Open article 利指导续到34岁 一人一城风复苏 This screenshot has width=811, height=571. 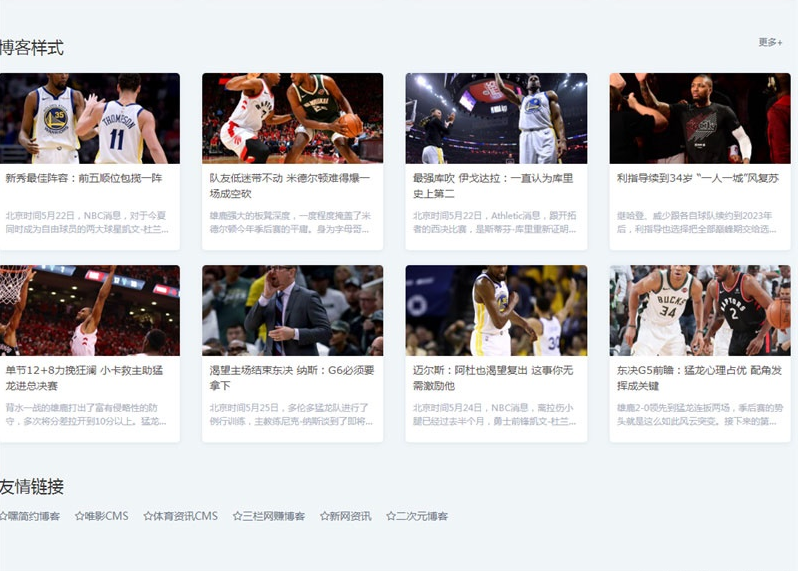coord(698,178)
